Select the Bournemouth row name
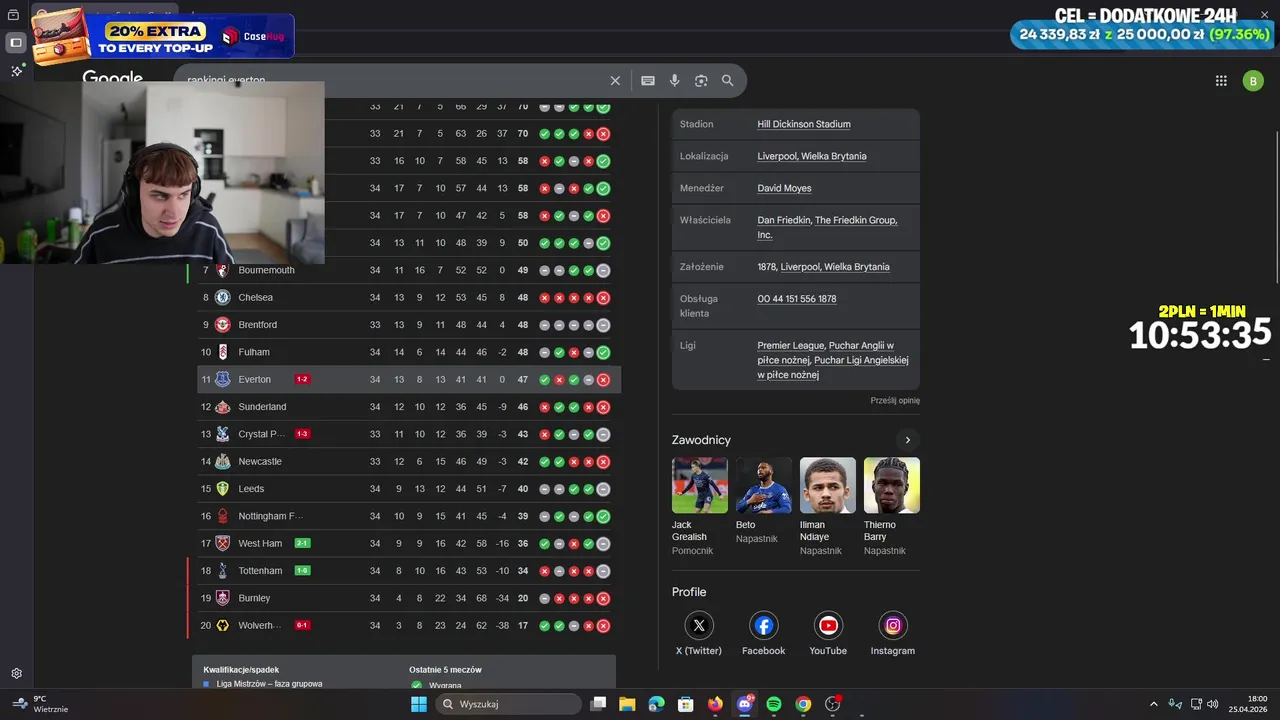This screenshot has width=1280, height=720. pyautogui.click(x=266, y=270)
